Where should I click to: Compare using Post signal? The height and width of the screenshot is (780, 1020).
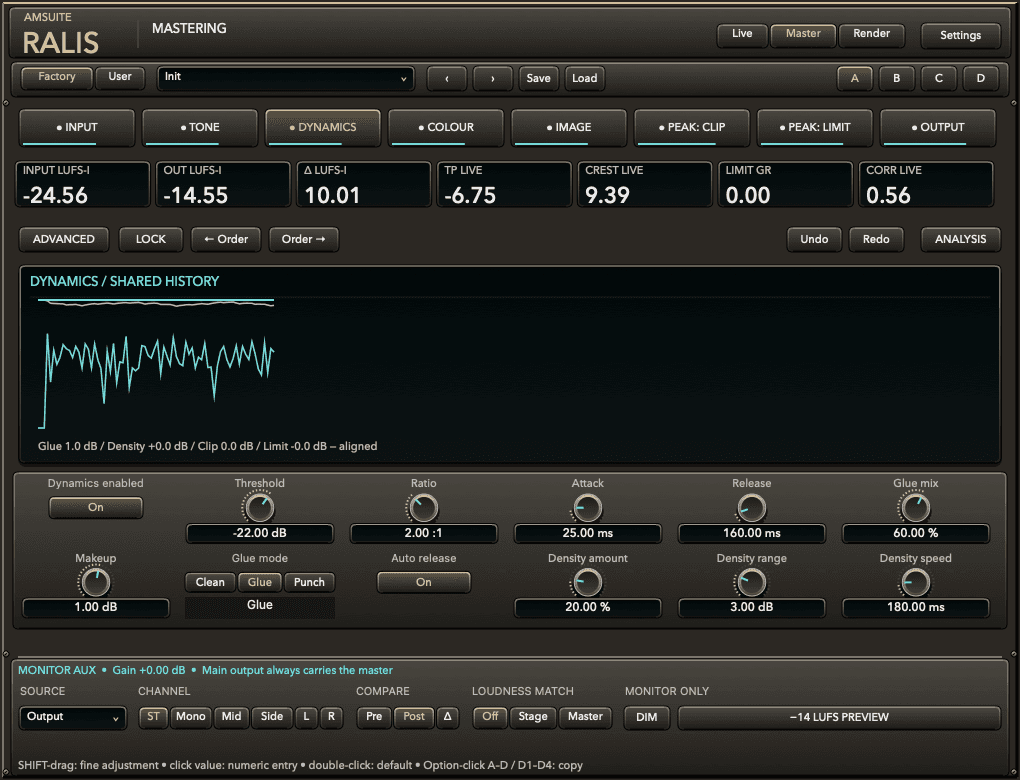tap(414, 716)
